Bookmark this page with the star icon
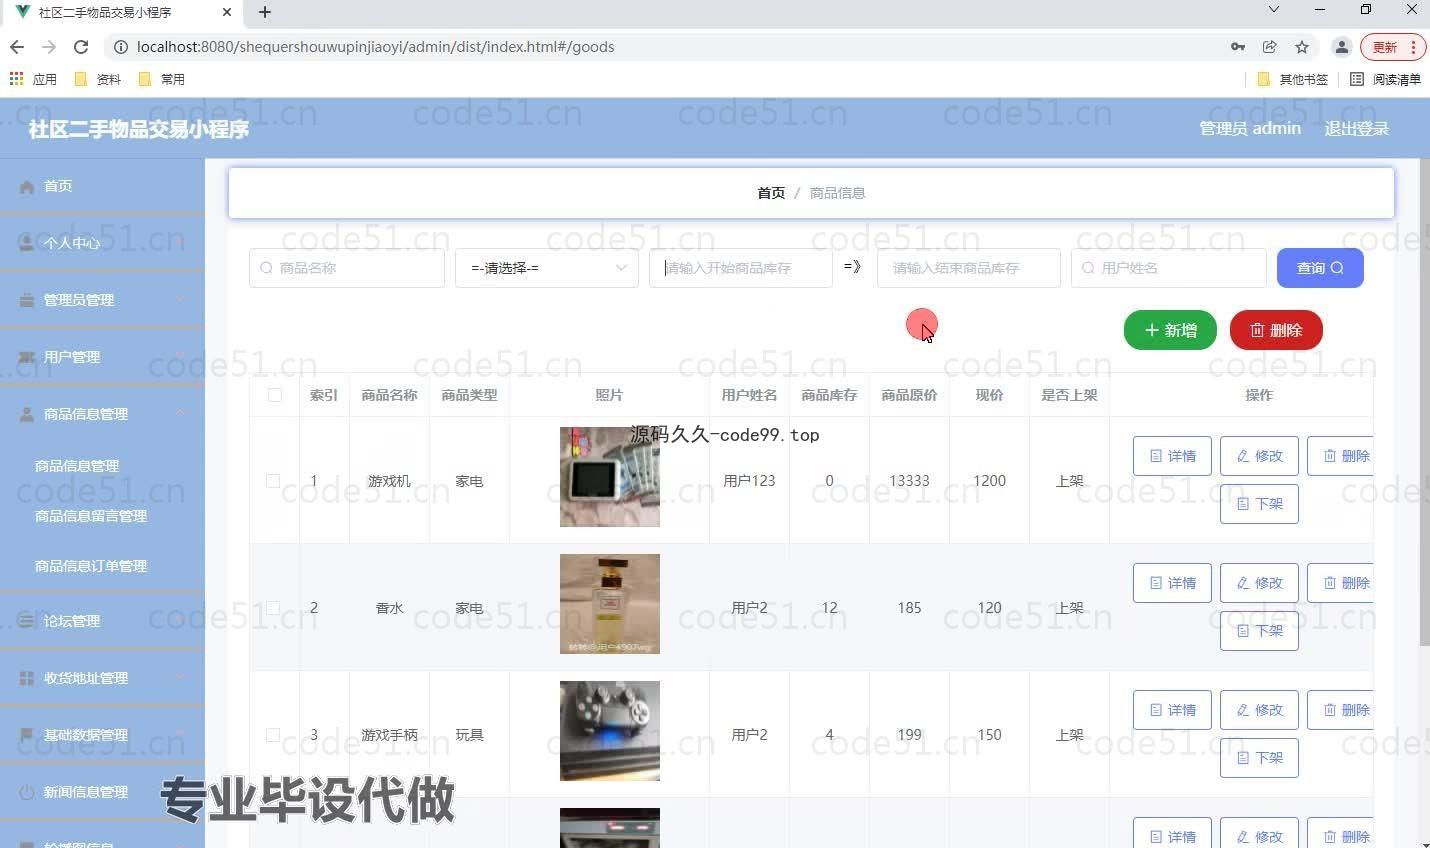Screen dimensions: 1430x848 click(1302, 47)
